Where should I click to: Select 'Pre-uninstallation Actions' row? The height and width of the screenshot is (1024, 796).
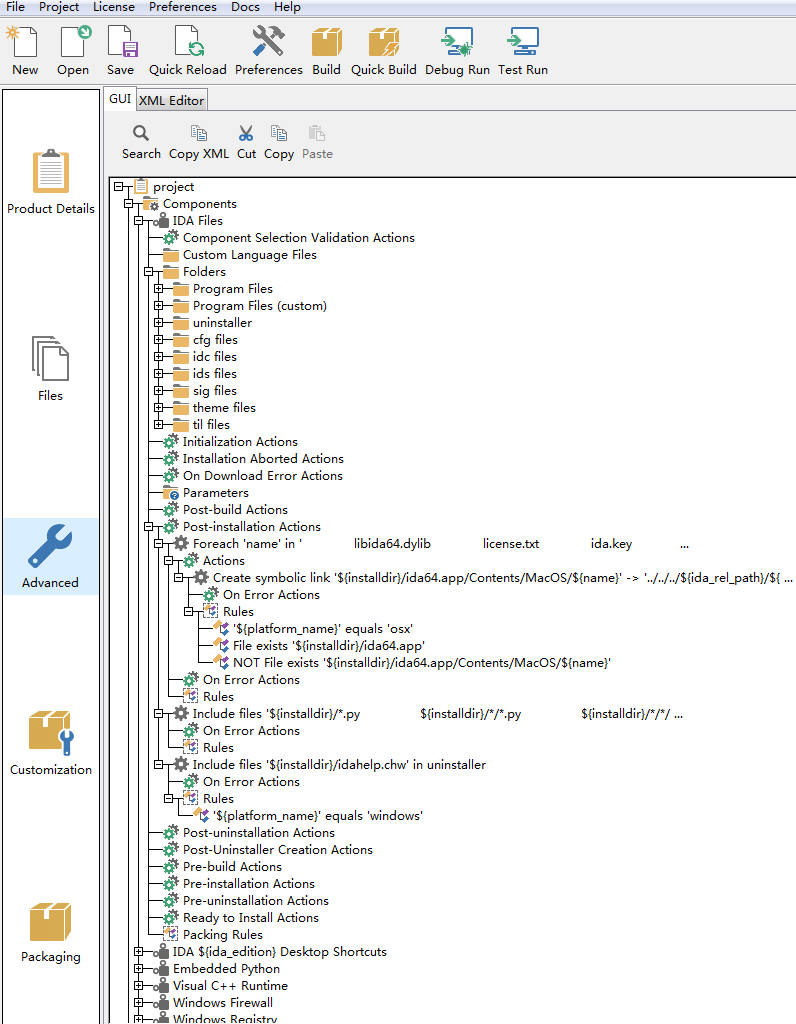click(255, 900)
